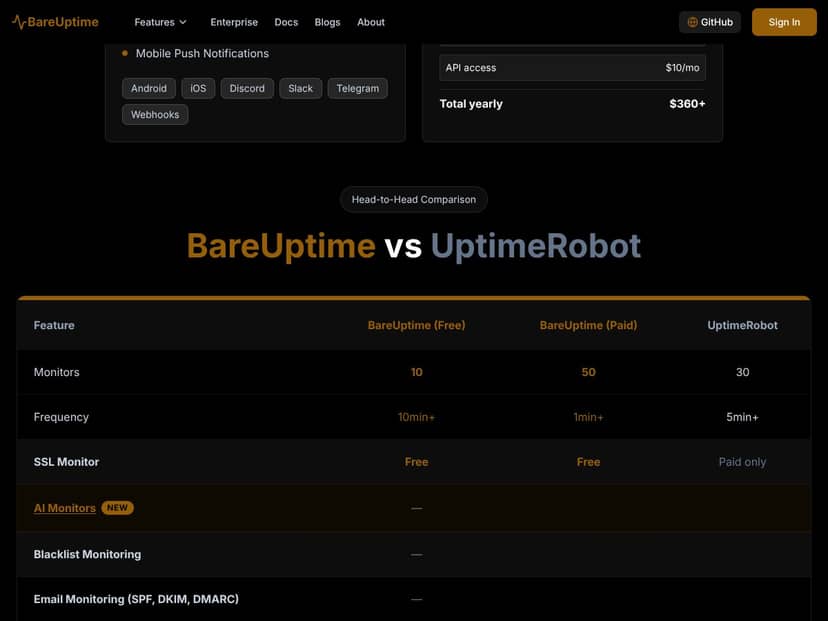Click the BareUptime pulse logo icon

[x=18, y=22]
